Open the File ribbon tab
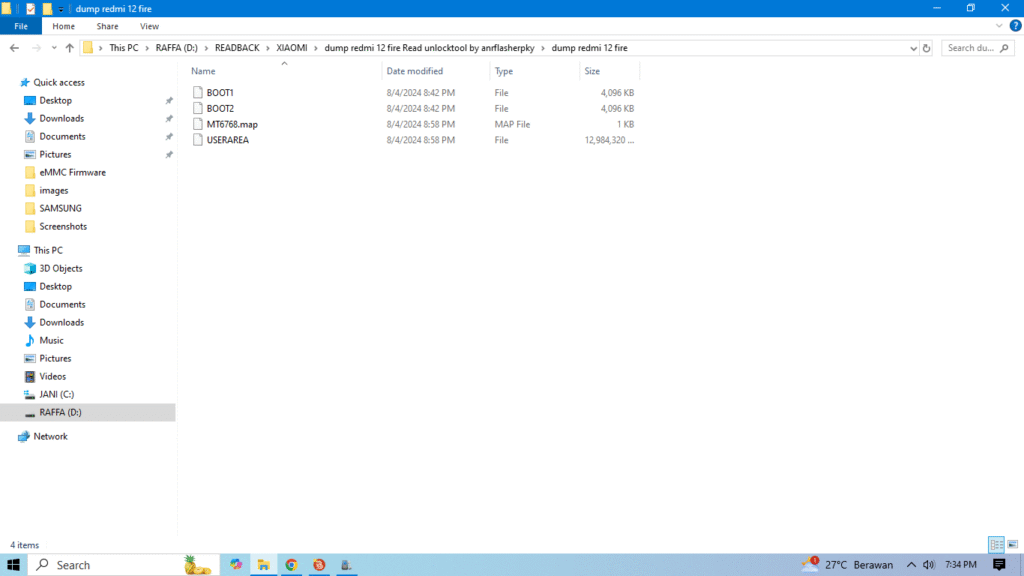 21,26
